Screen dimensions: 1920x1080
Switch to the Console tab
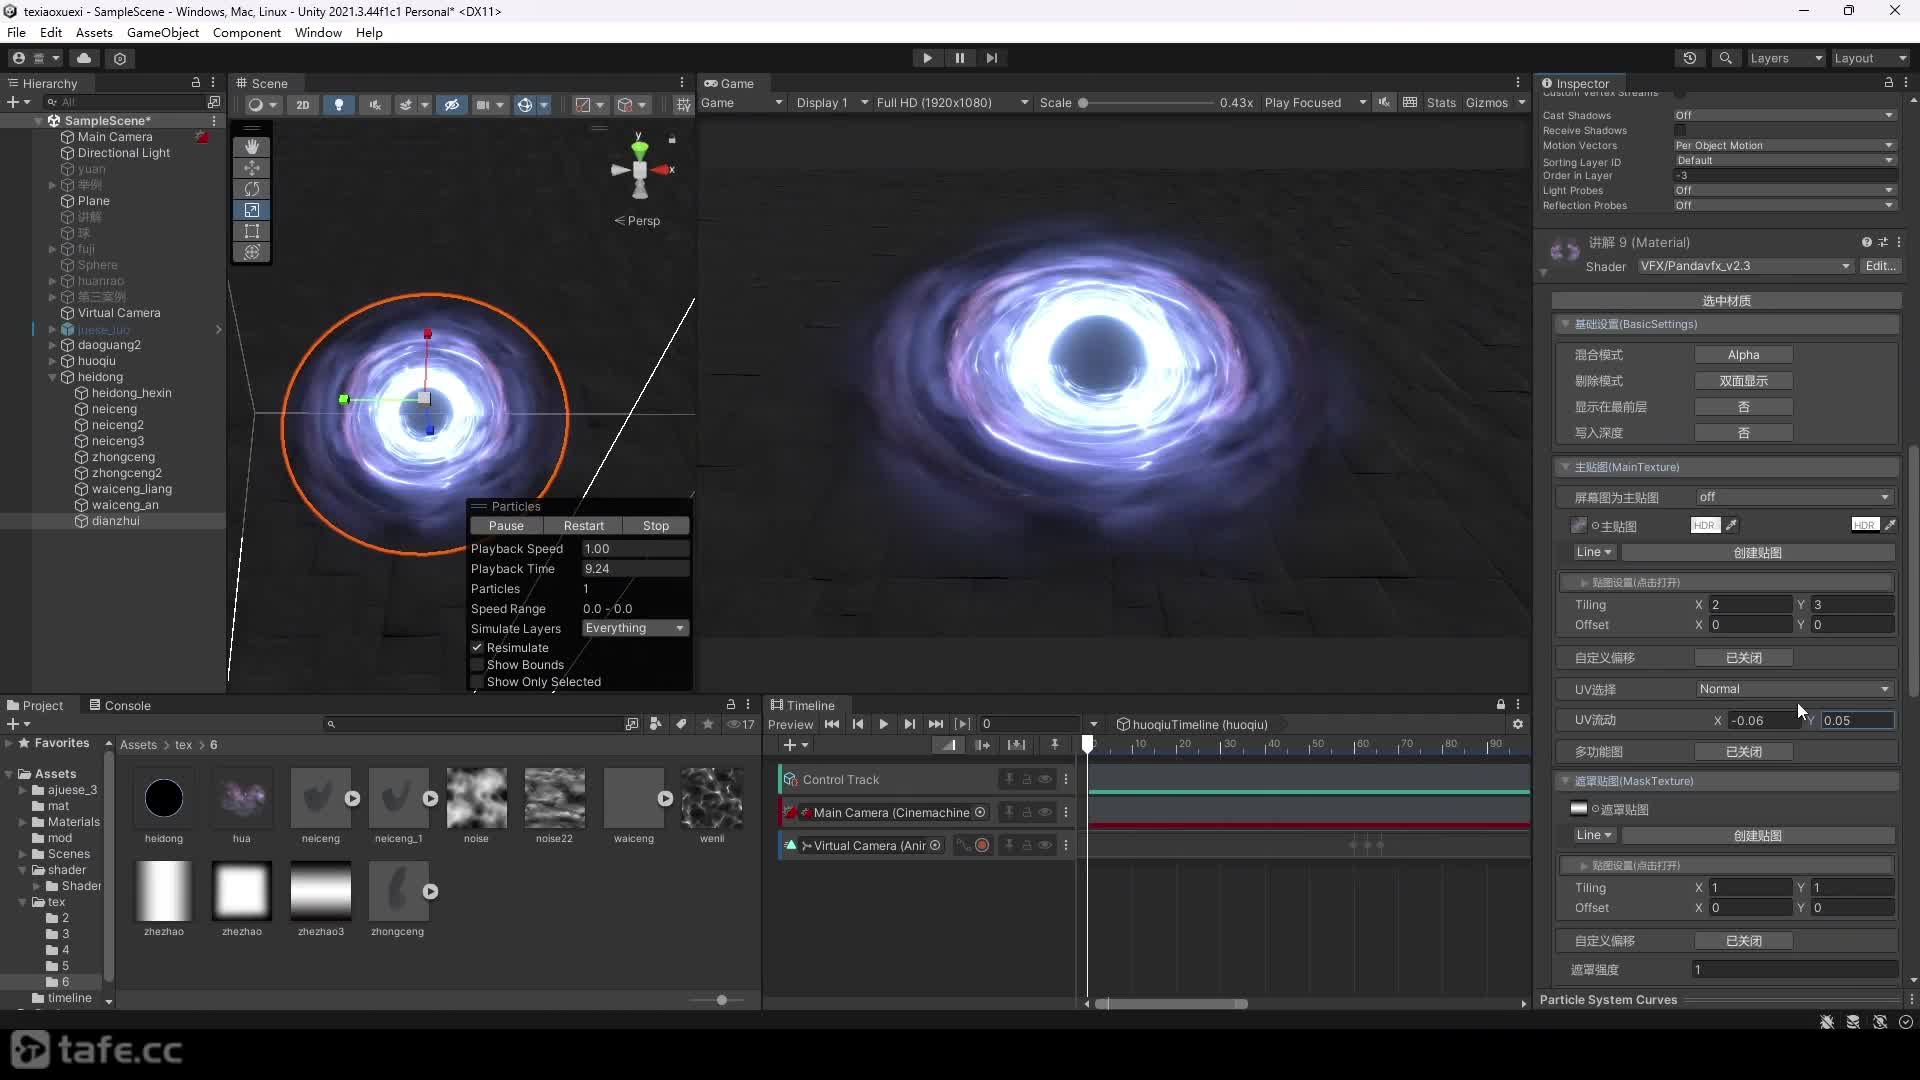coord(120,705)
